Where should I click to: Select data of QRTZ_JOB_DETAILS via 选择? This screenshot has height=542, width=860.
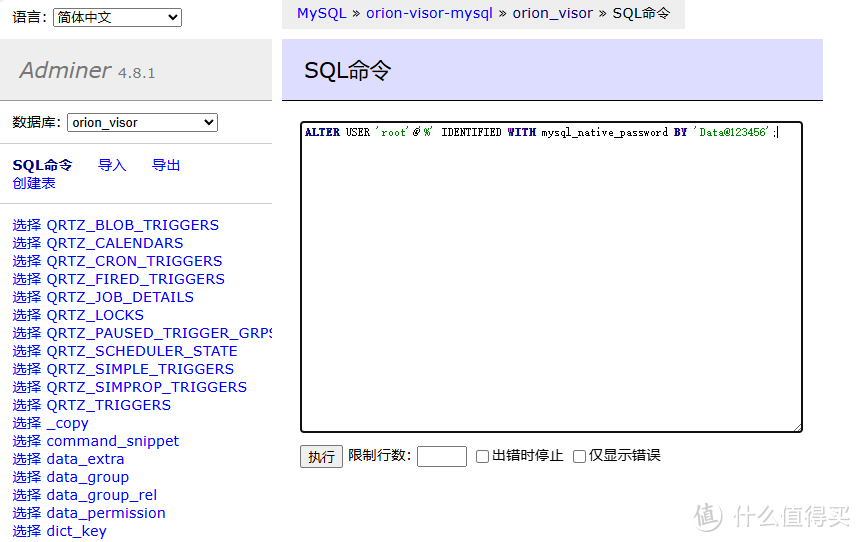(x=27, y=298)
